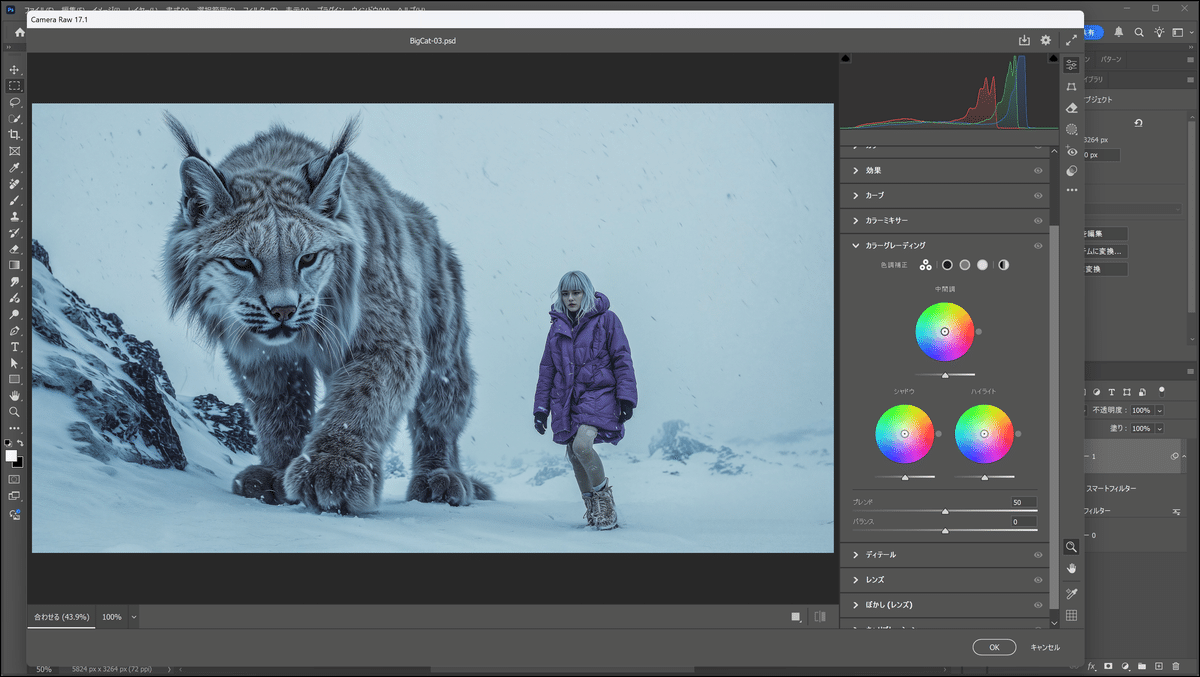1200x677 pixels.
Task: Select the Remove (eraser) tool in Camera Raw
Action: point(1071,108)
